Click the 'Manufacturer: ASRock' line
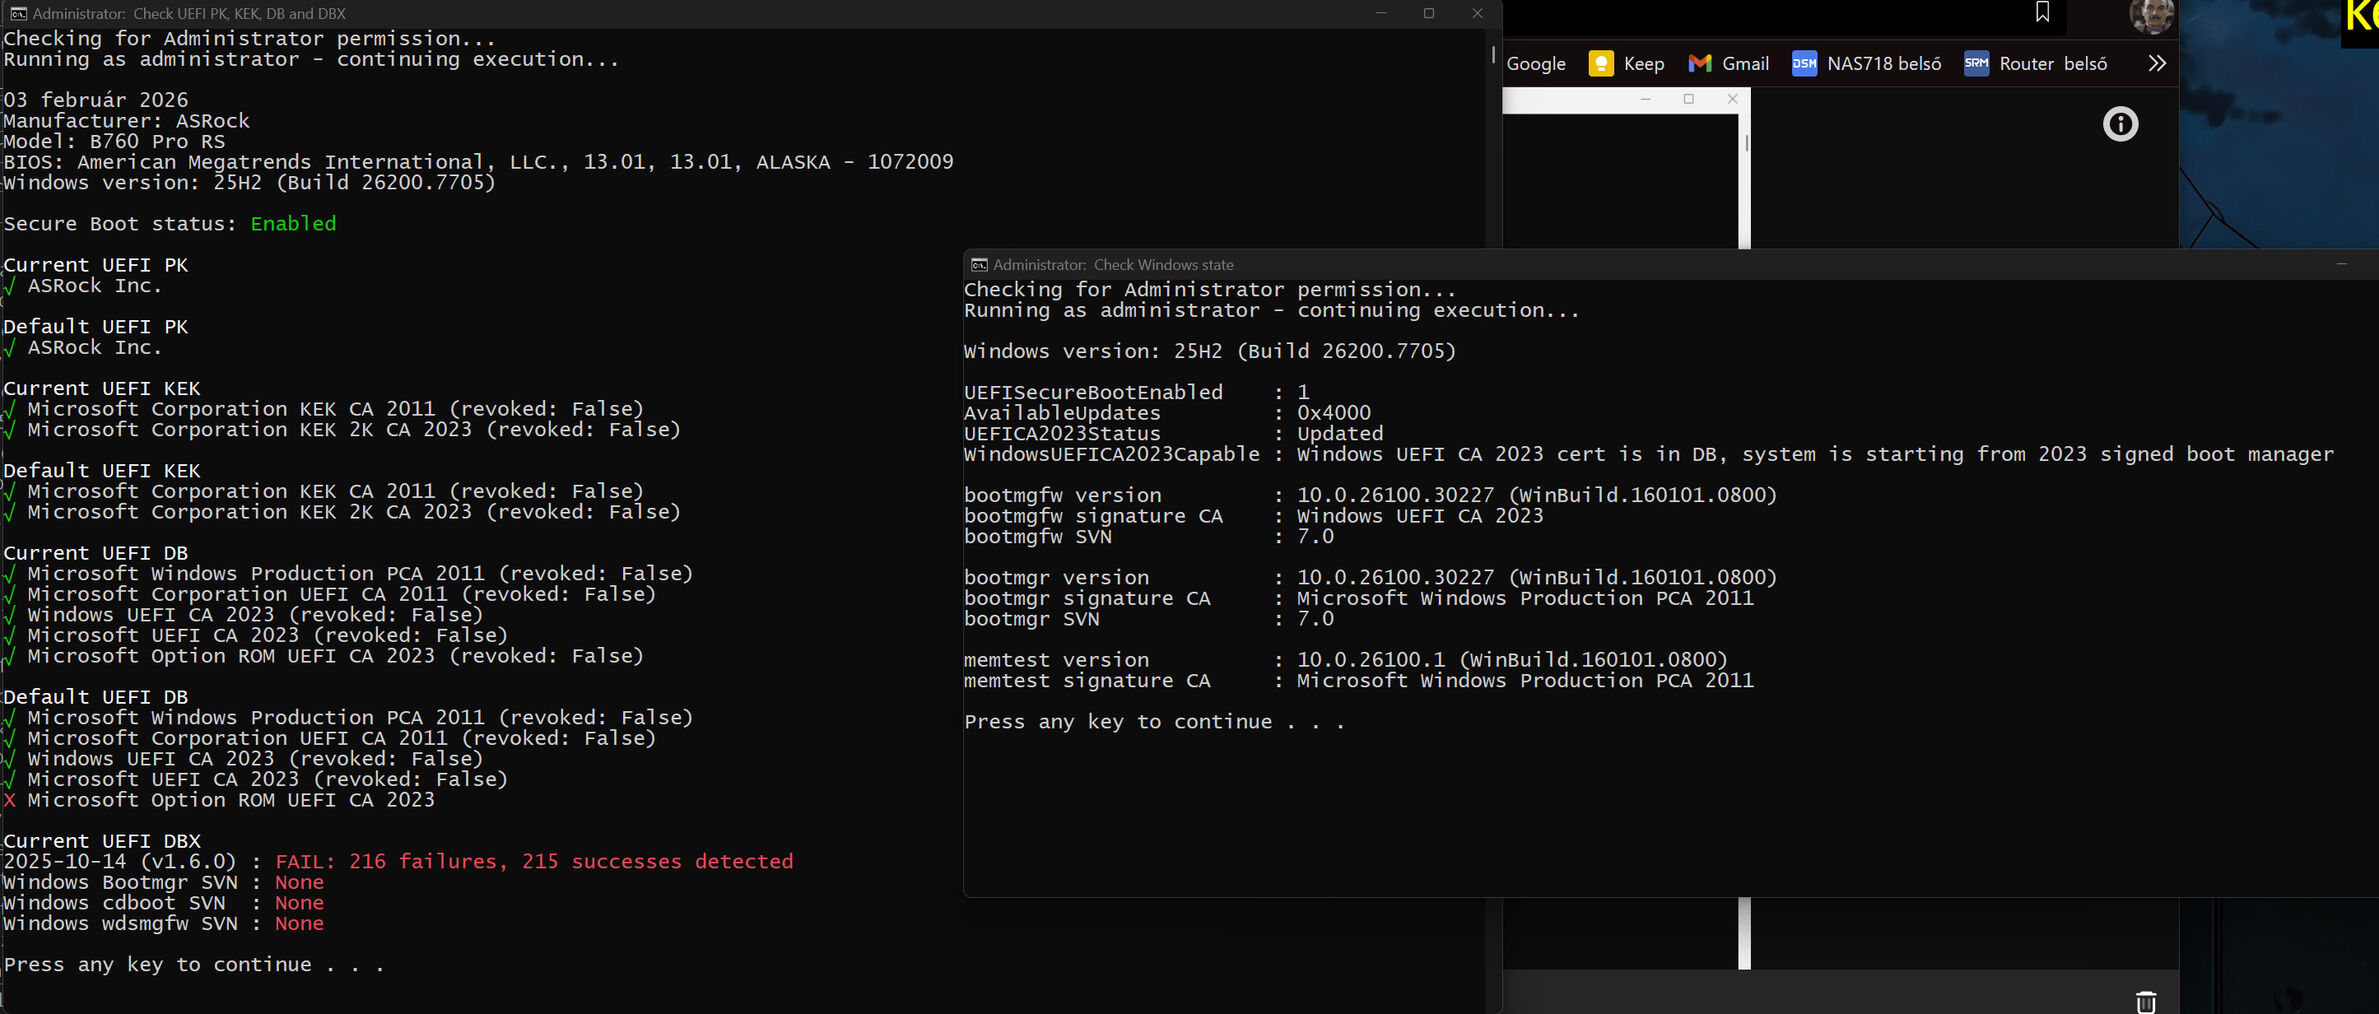This screenshot has height=1014, width=2379. 126,121
